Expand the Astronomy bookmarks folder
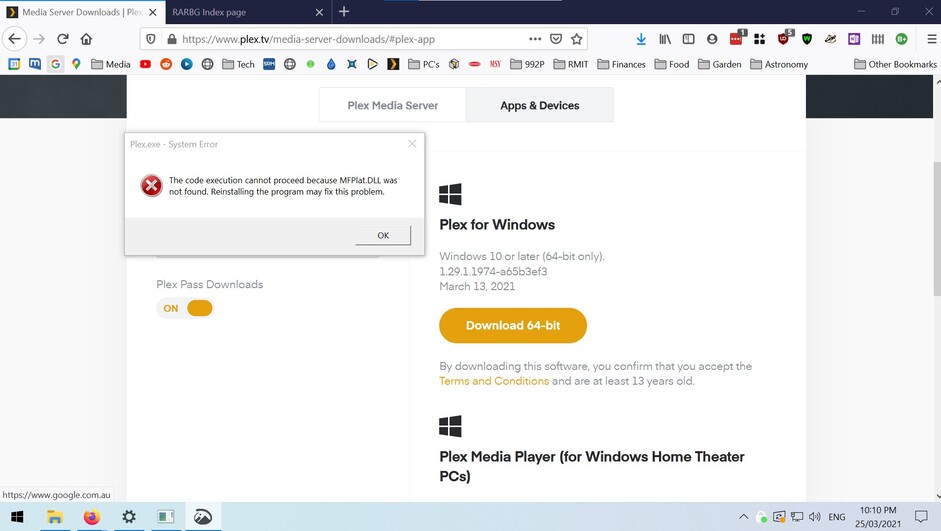Viewport: 941px width, 531px height. pyautogui.click(x=779, y=64)
